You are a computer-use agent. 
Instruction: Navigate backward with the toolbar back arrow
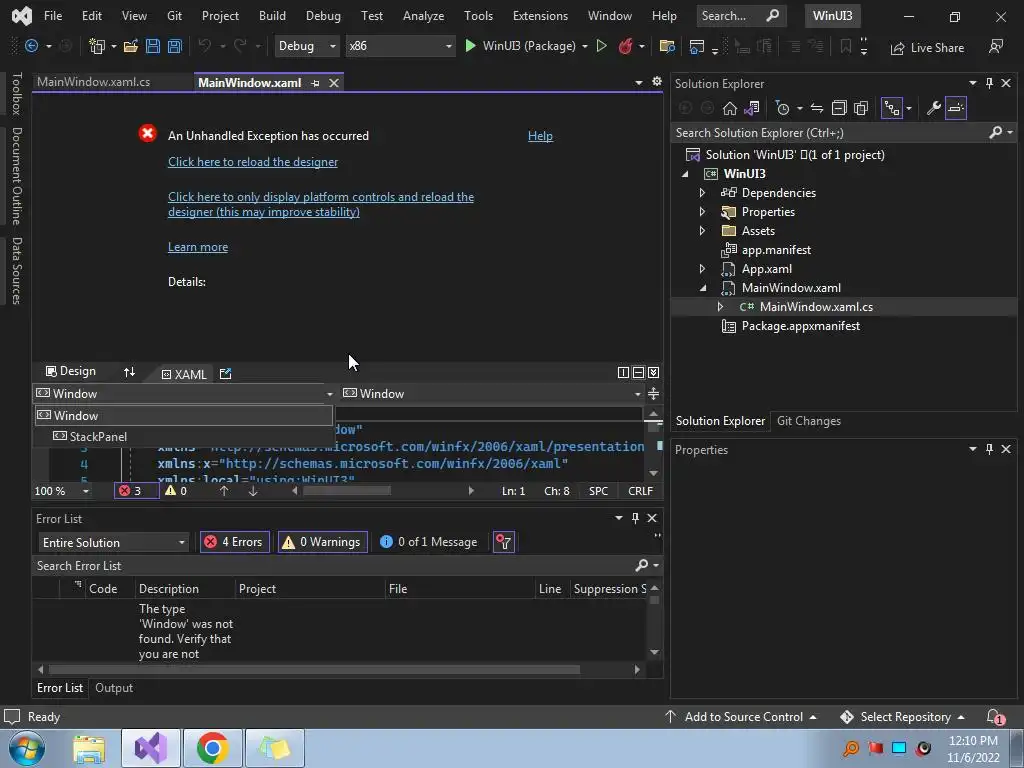[31, 46]
